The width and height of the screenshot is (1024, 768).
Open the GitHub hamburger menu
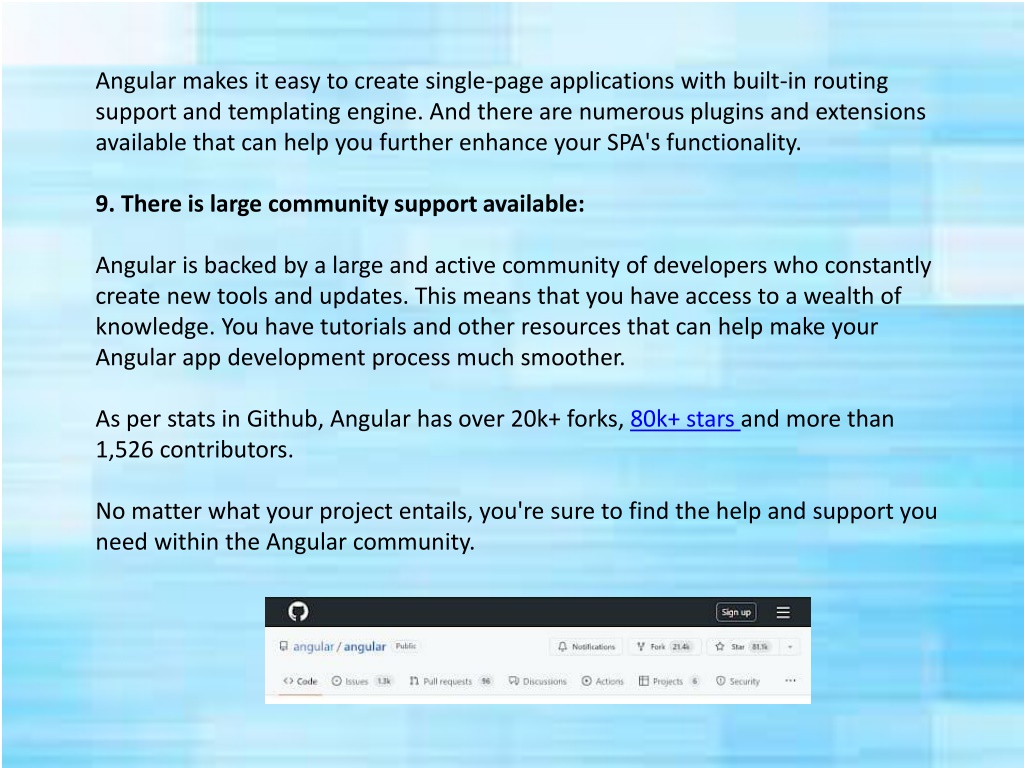(783, 612)
